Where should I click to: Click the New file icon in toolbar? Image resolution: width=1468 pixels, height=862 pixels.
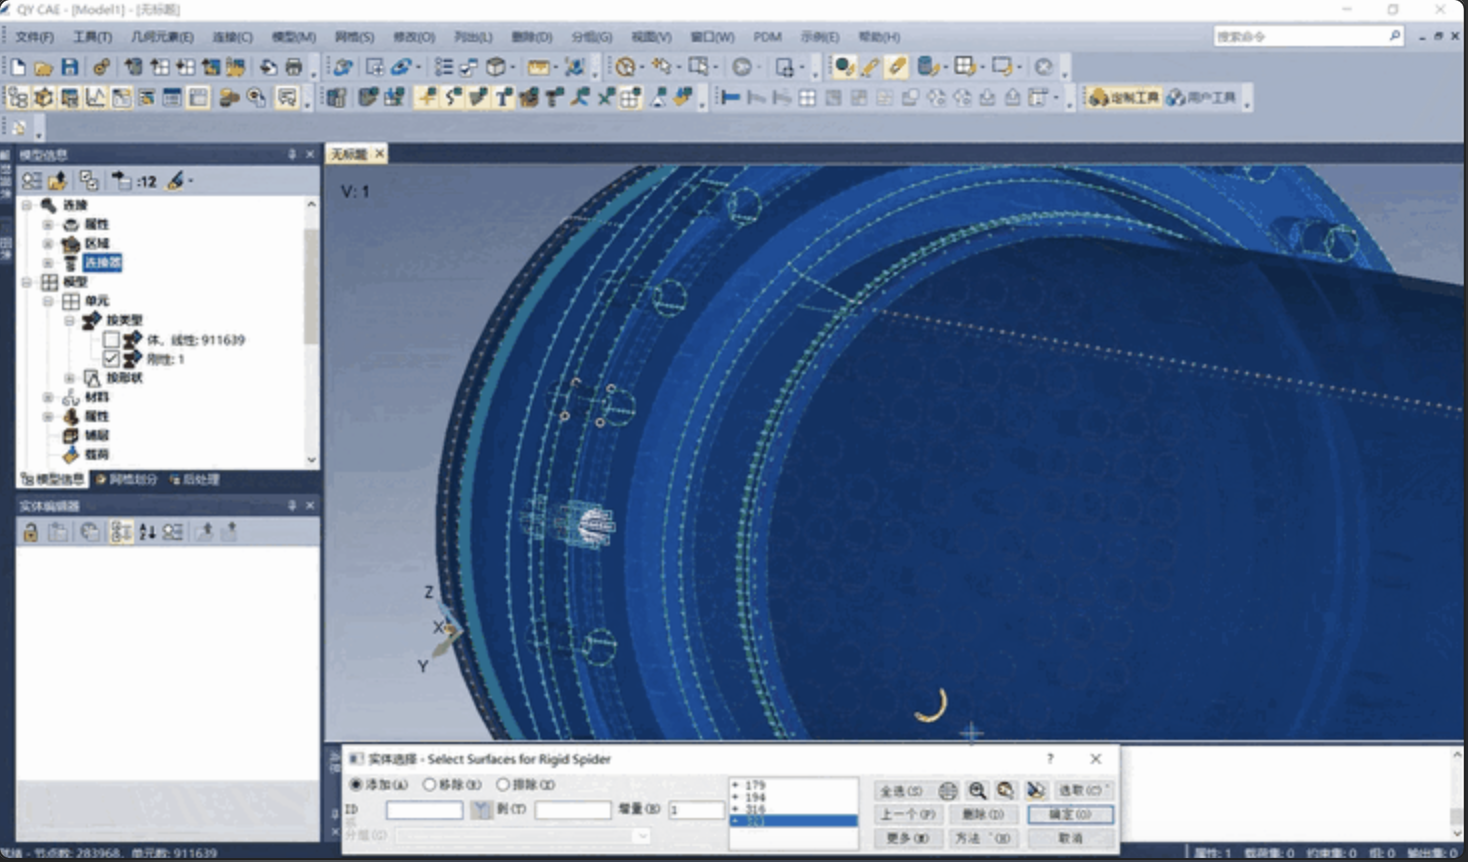[19, 67]
